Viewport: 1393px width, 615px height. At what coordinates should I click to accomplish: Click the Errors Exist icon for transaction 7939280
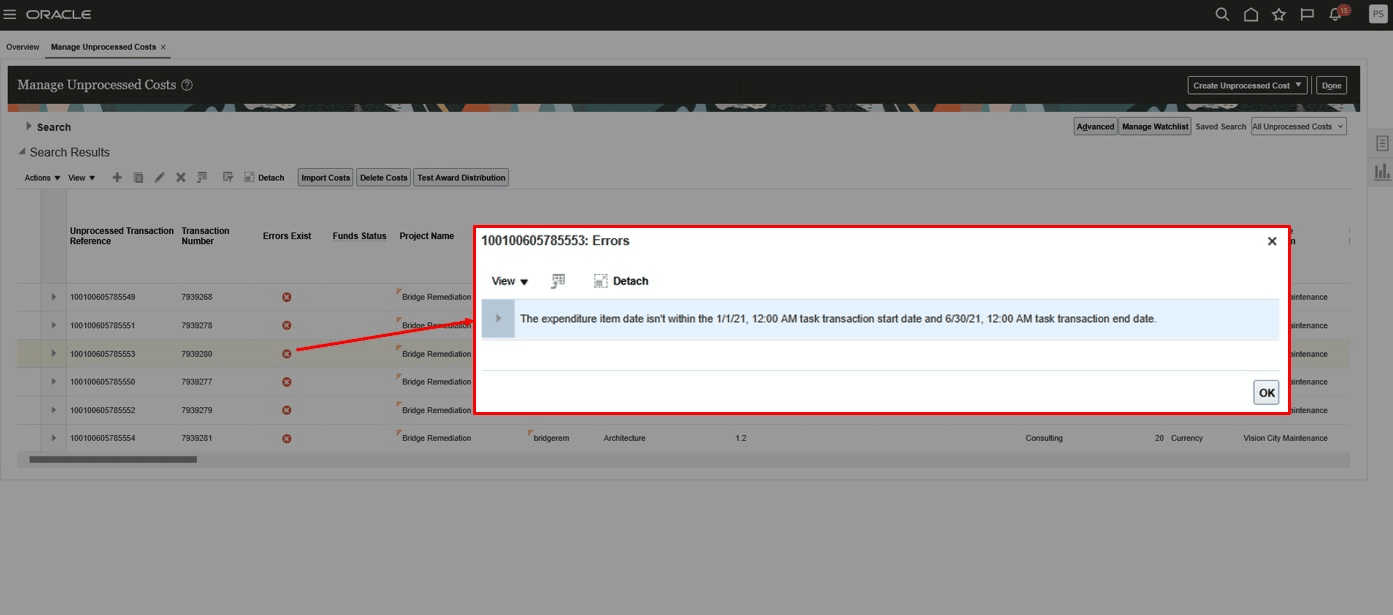coord(287,353)
